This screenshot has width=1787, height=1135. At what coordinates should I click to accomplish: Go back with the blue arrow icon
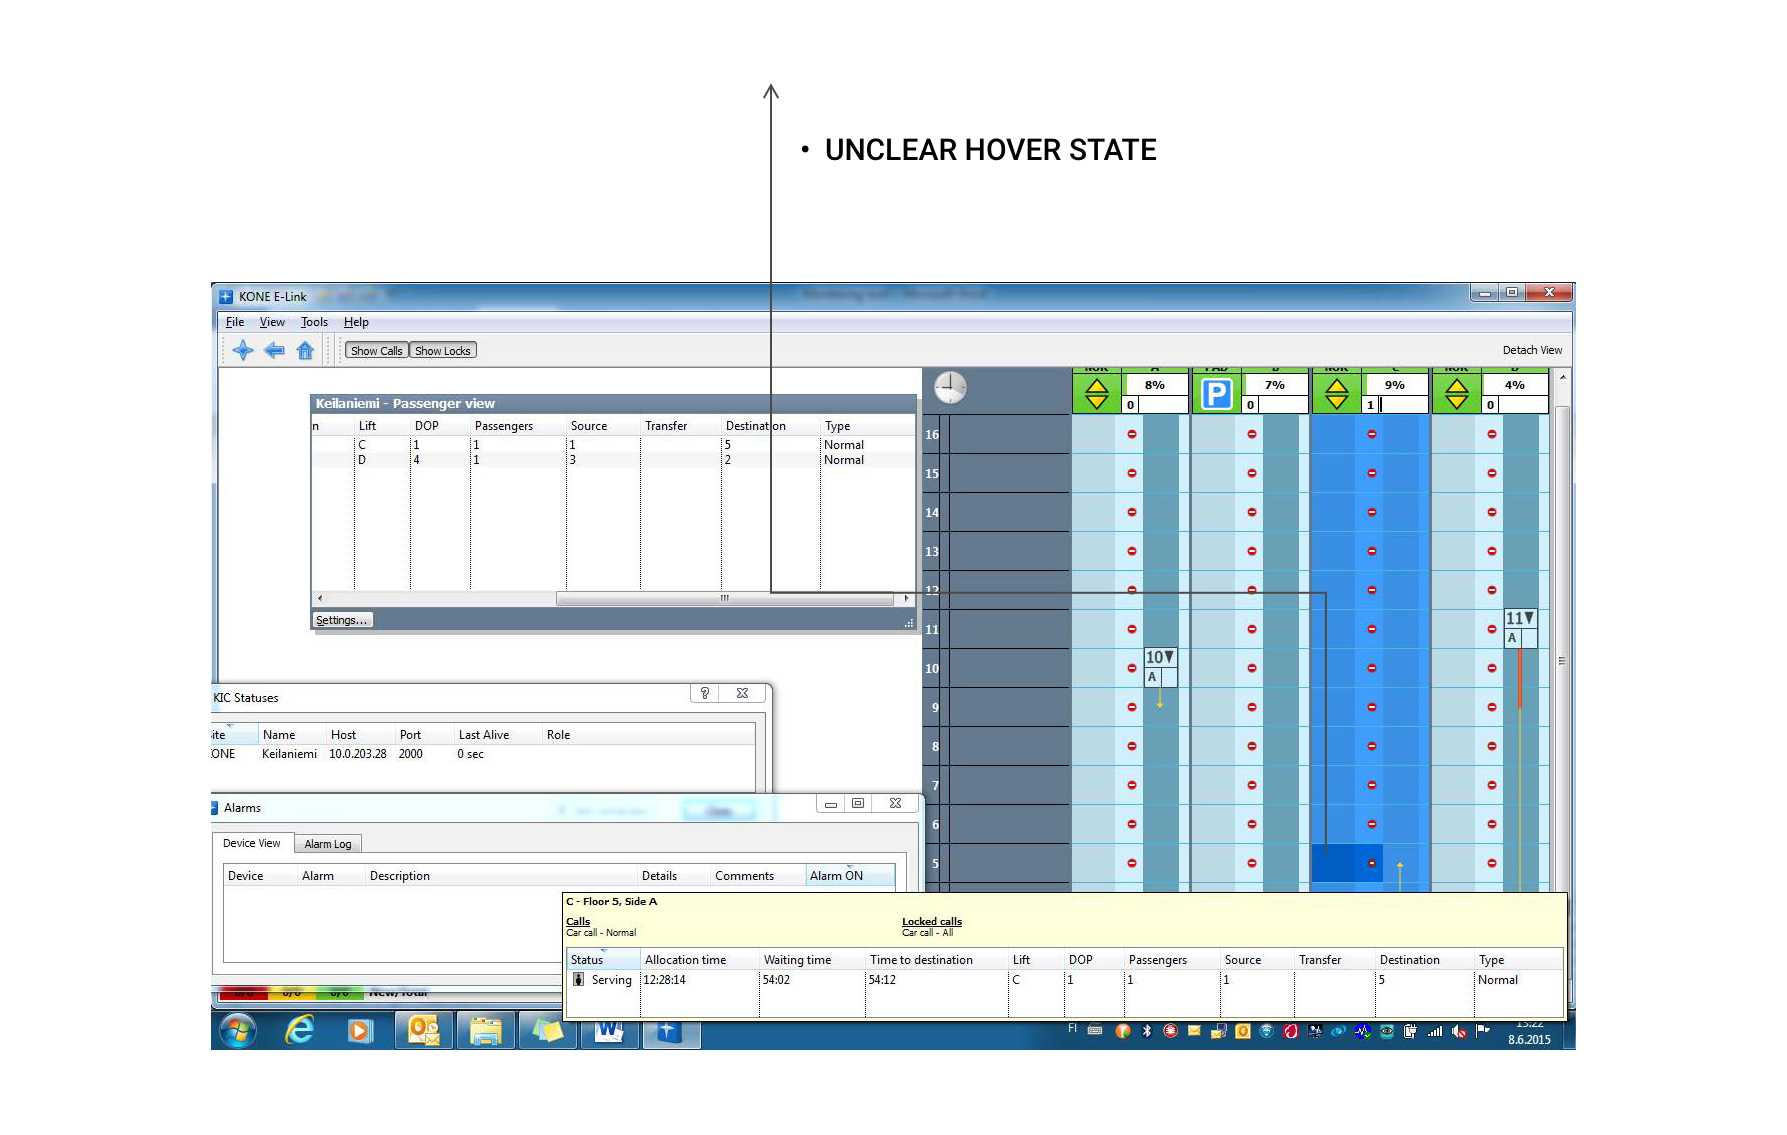pyautogui.click(x=274, y=350)
